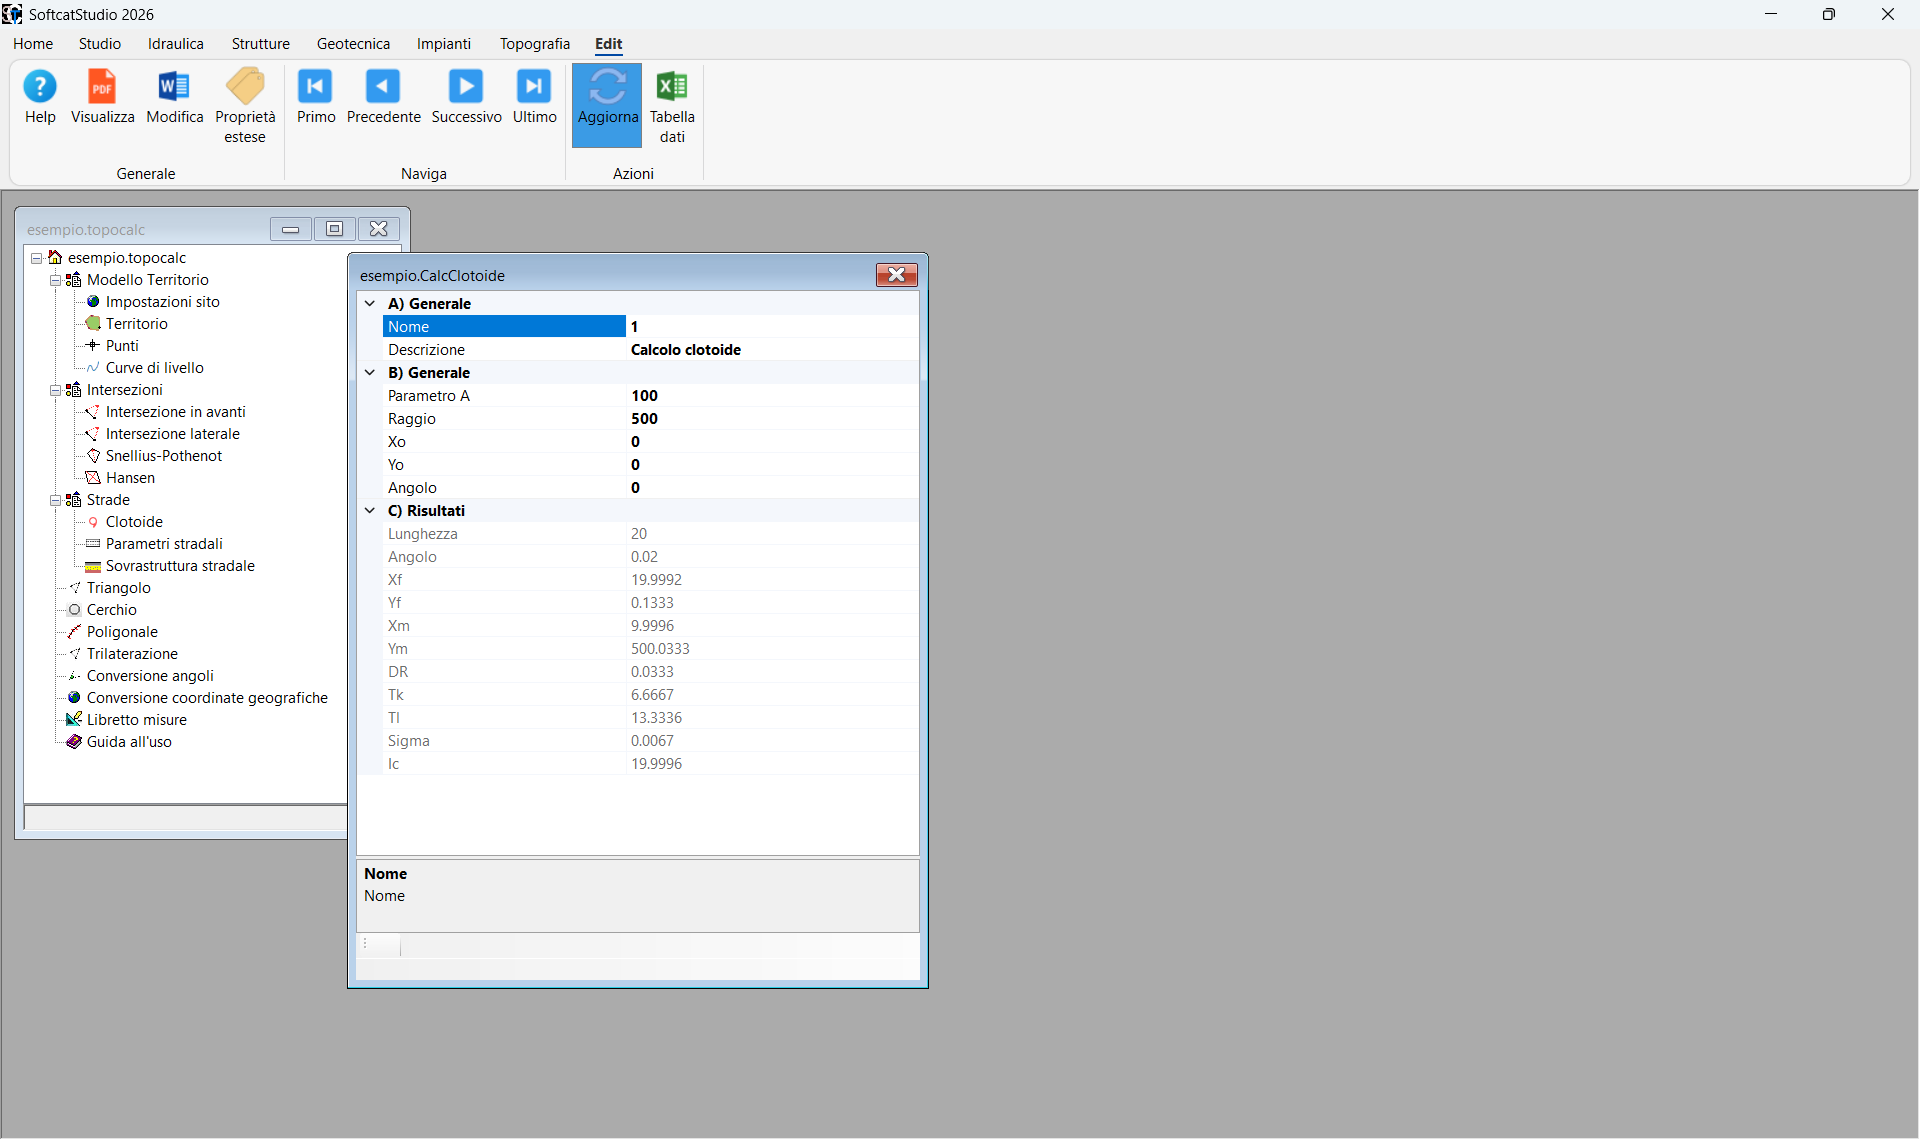Open Triangolo tree node
The height and width of the screenshot is (1140, 1920).
click(x=118, y=588)
